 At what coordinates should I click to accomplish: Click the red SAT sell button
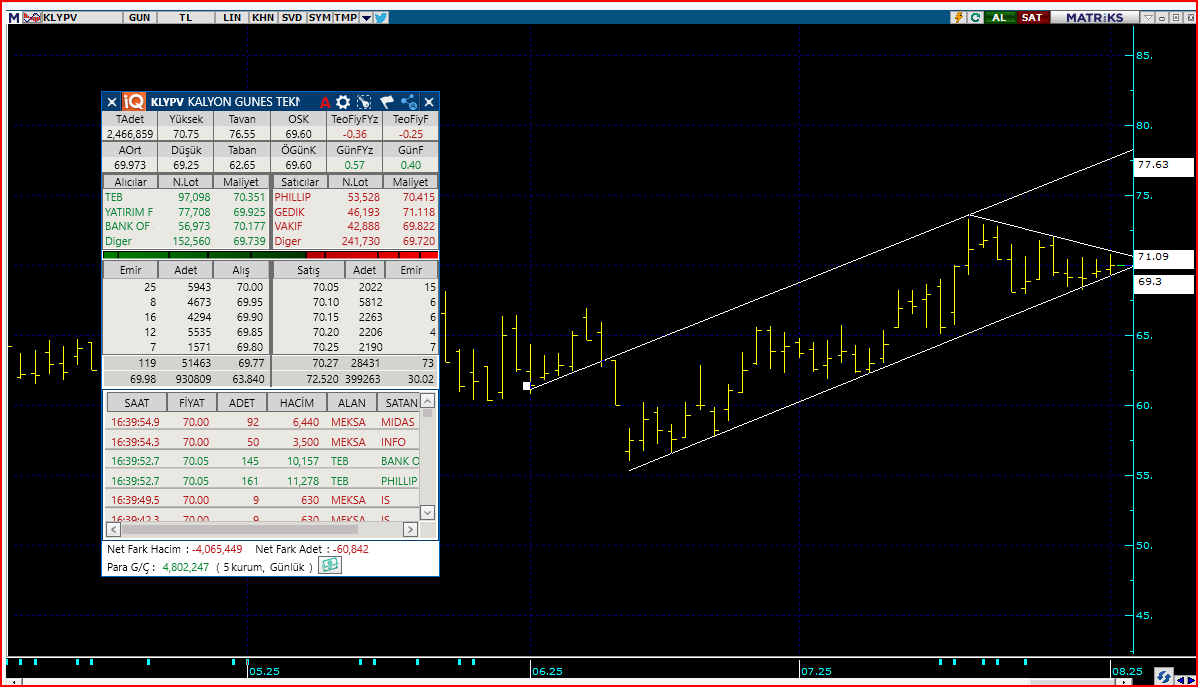[x=1032, y=18]
